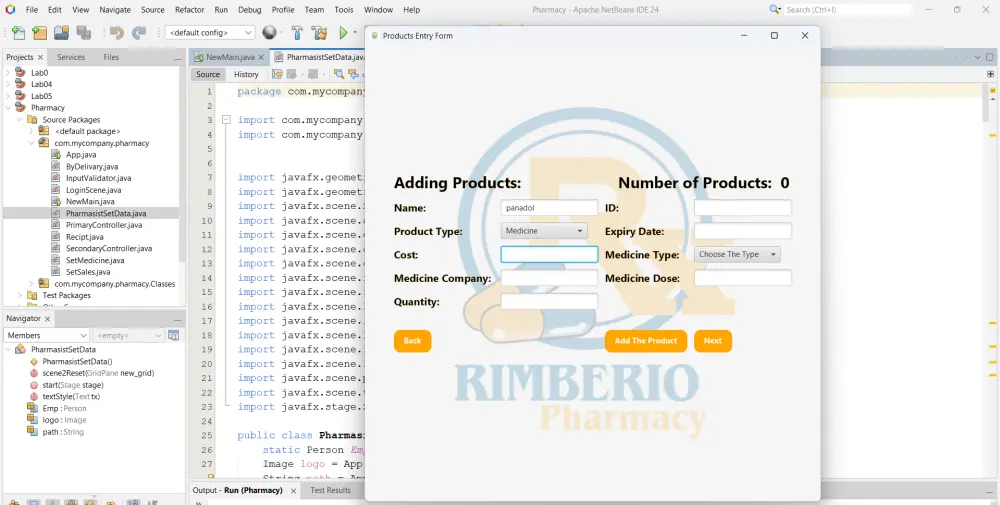This screenshot has height=505, width=1000.
Task: Close the NewMain.java editor tab
Action: pyautogui.click(x=261, y=57)
